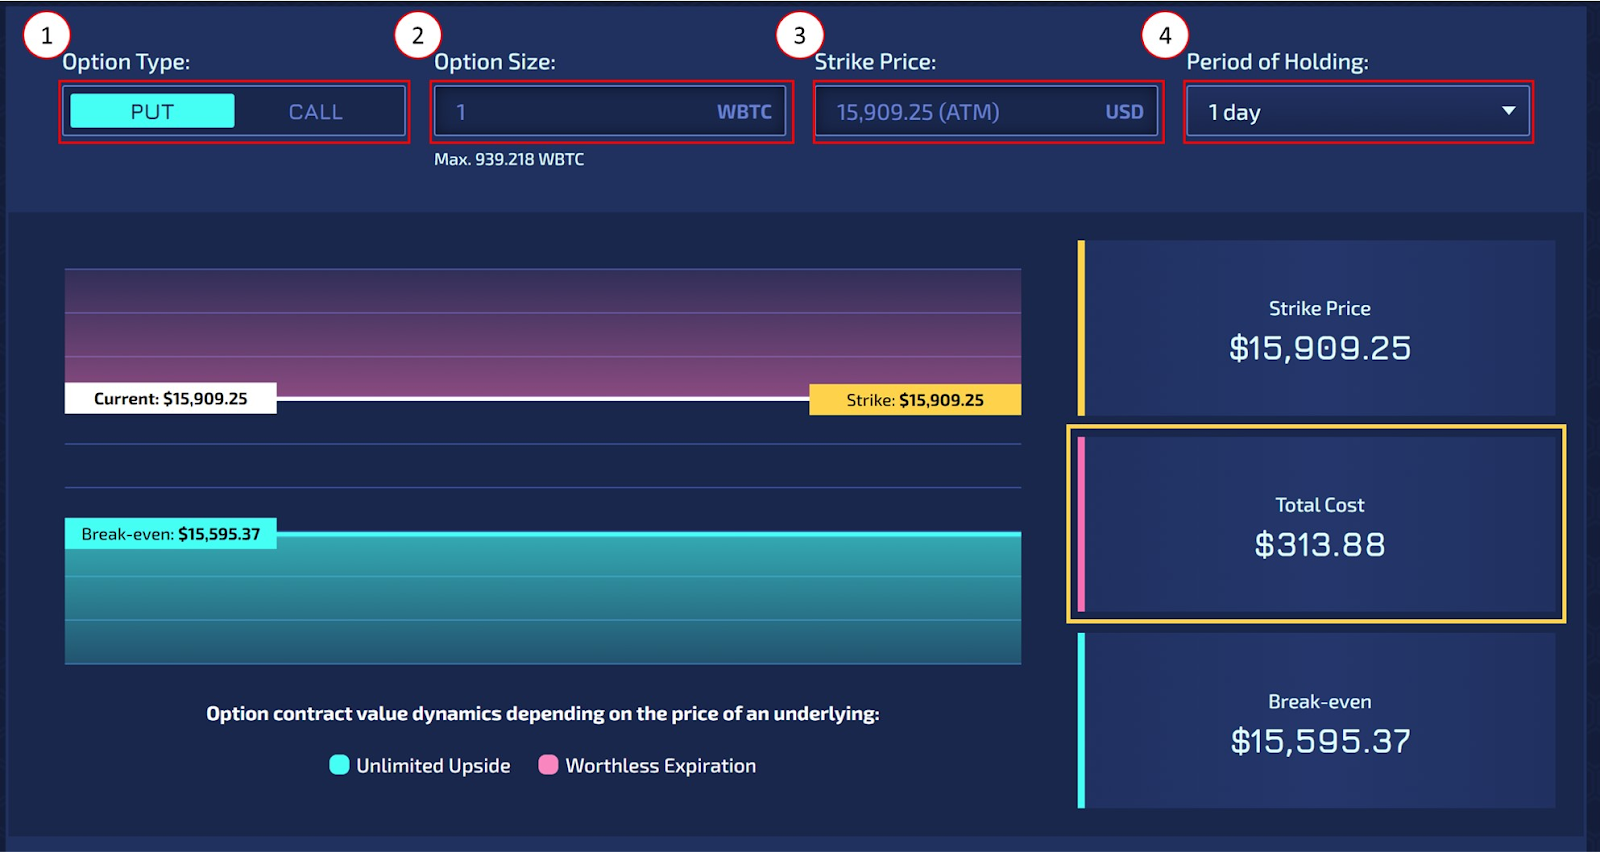Select the Break-even summary card
1600x852 pixels.
click(1317, 720)
